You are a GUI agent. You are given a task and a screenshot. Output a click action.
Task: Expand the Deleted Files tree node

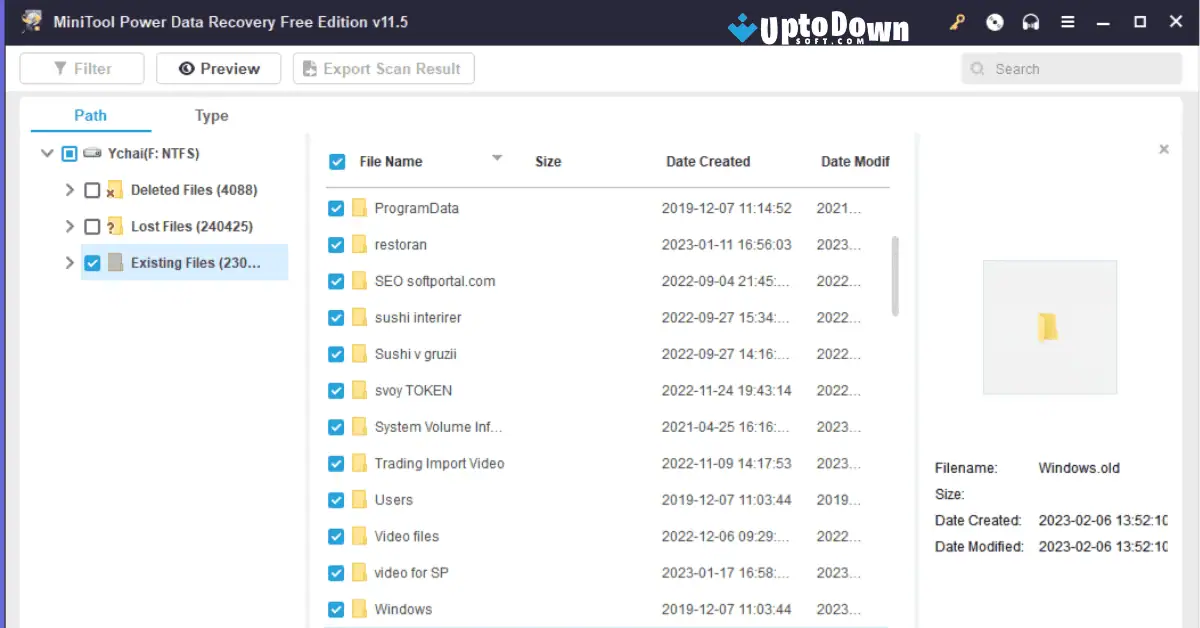(69, 190)
